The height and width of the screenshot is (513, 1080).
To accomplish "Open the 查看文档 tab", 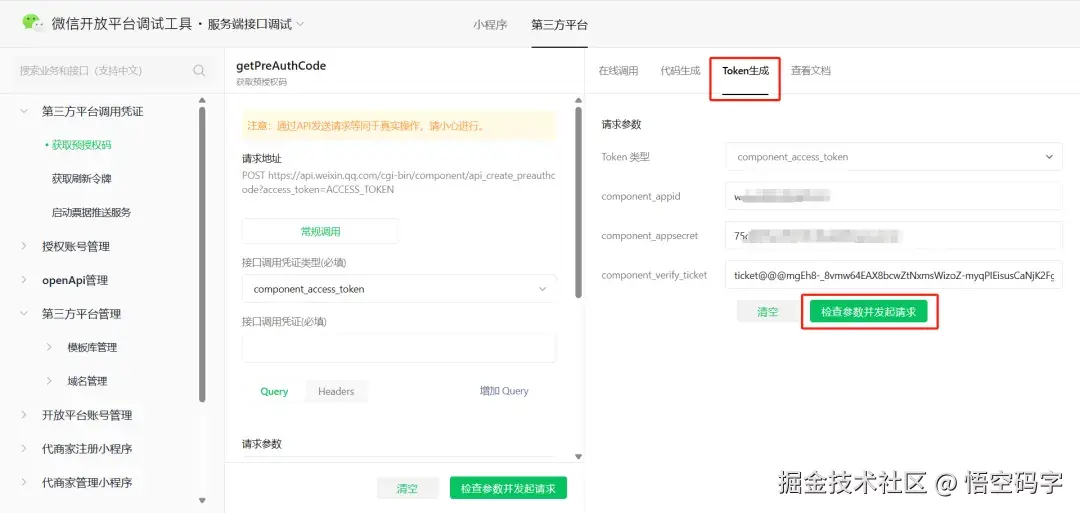I will [811, 70].
